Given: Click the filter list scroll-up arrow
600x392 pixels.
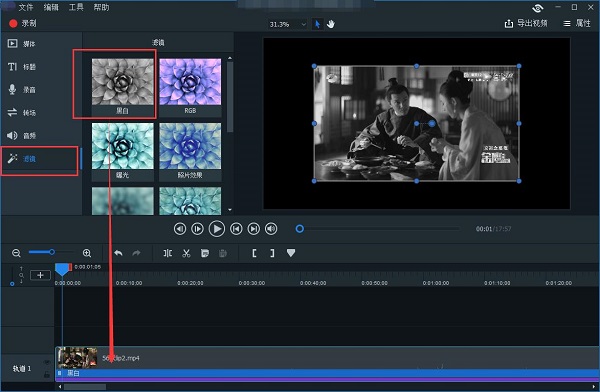Looking at the screenshot, I should tap(230, 58).
